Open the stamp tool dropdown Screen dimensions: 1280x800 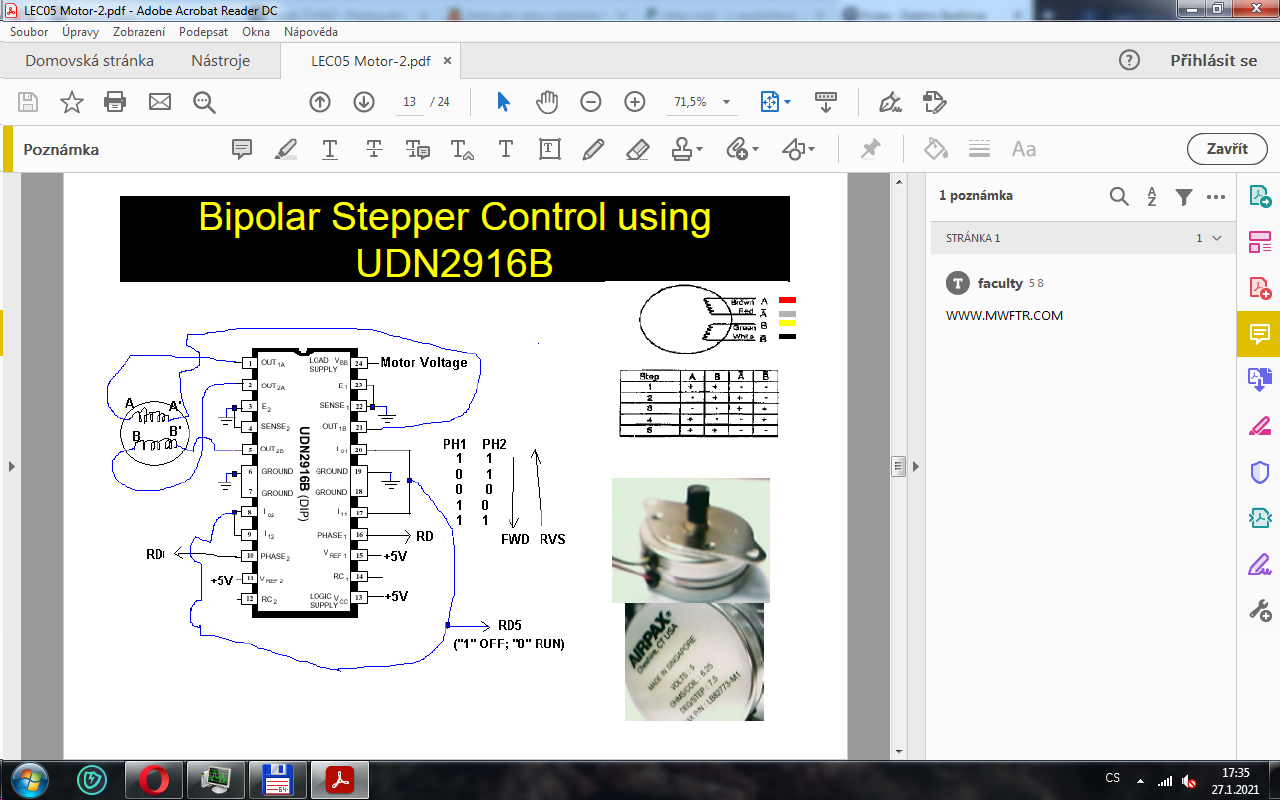[699, 149]
